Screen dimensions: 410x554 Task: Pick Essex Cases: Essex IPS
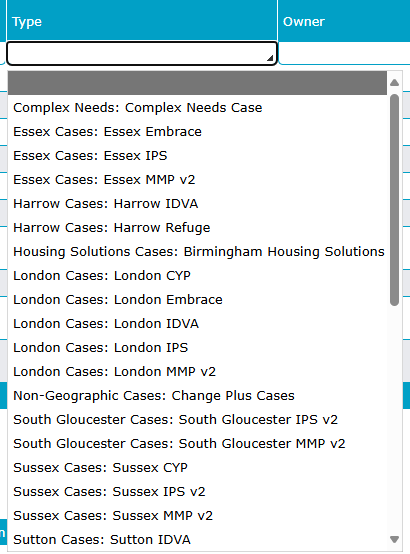coord(198,155)
